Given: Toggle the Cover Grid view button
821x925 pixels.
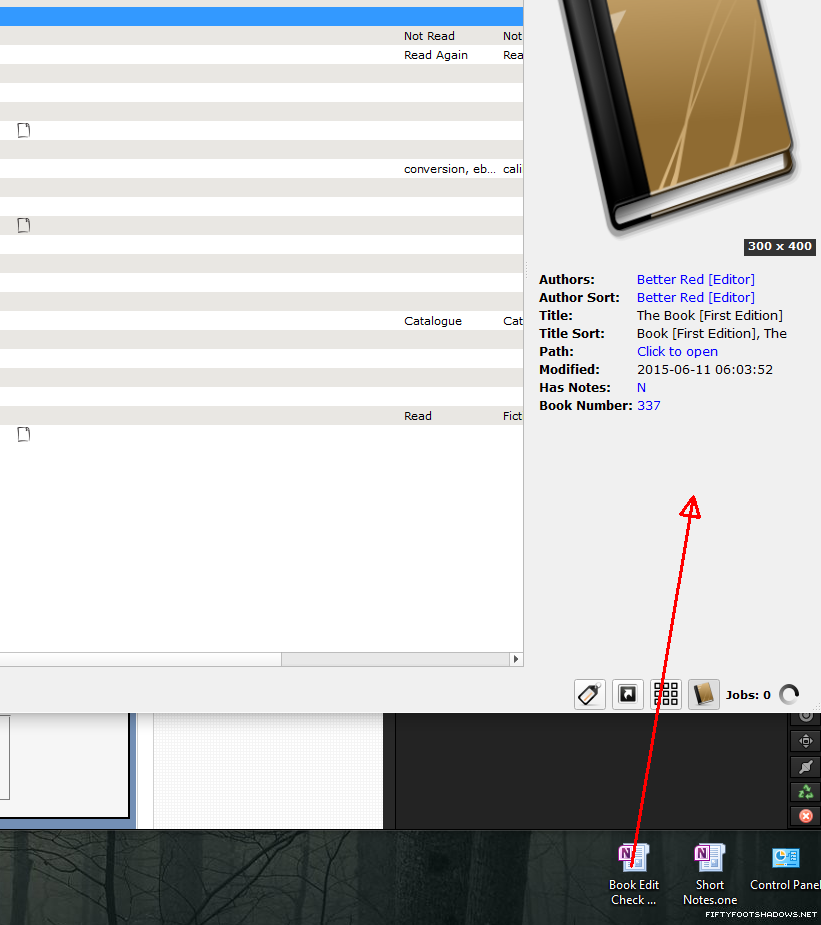Looking at the screenshot, I should [x=666, y=694].
